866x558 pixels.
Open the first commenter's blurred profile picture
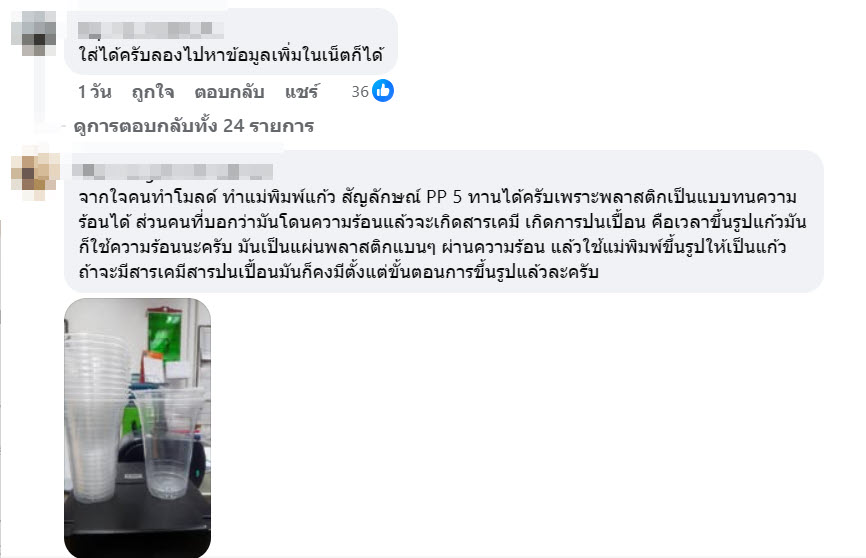[34, 33]
